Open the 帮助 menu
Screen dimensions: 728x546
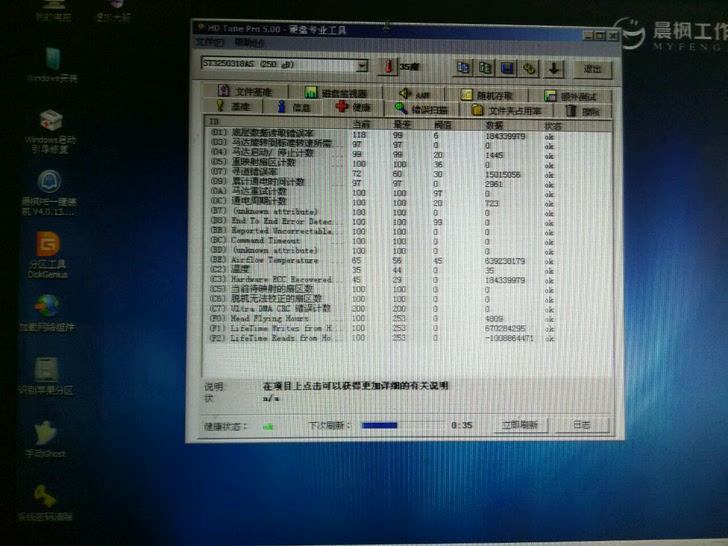(x=248, y=43)
